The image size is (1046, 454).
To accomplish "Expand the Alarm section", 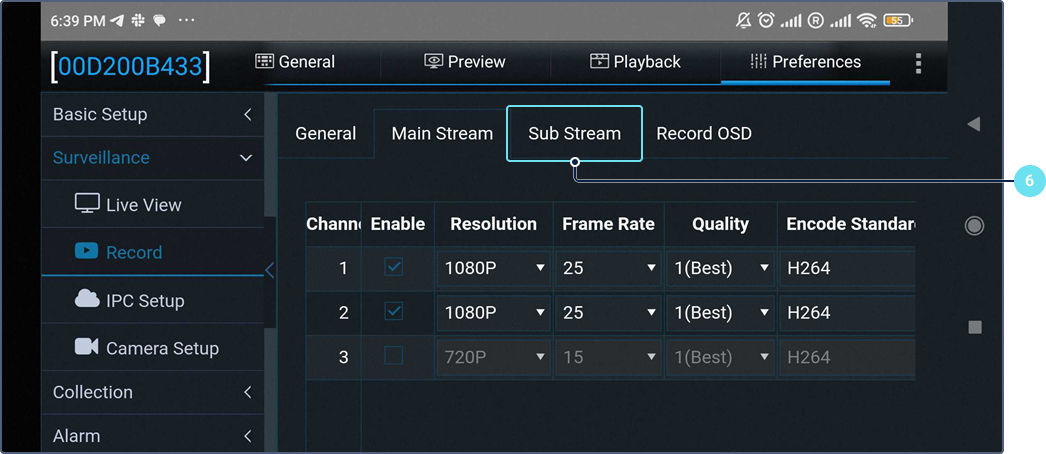I will click(x=152, y=436).
